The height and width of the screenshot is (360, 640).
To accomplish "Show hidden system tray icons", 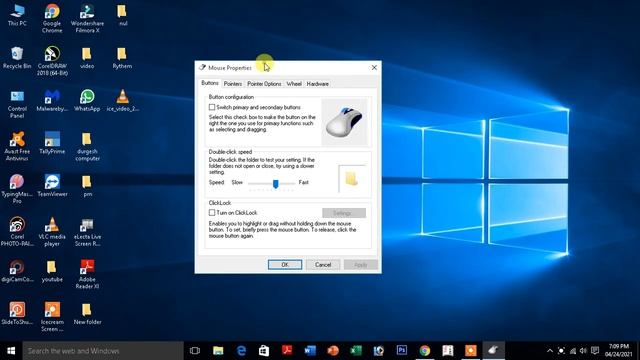I will [x=550, y=351].
